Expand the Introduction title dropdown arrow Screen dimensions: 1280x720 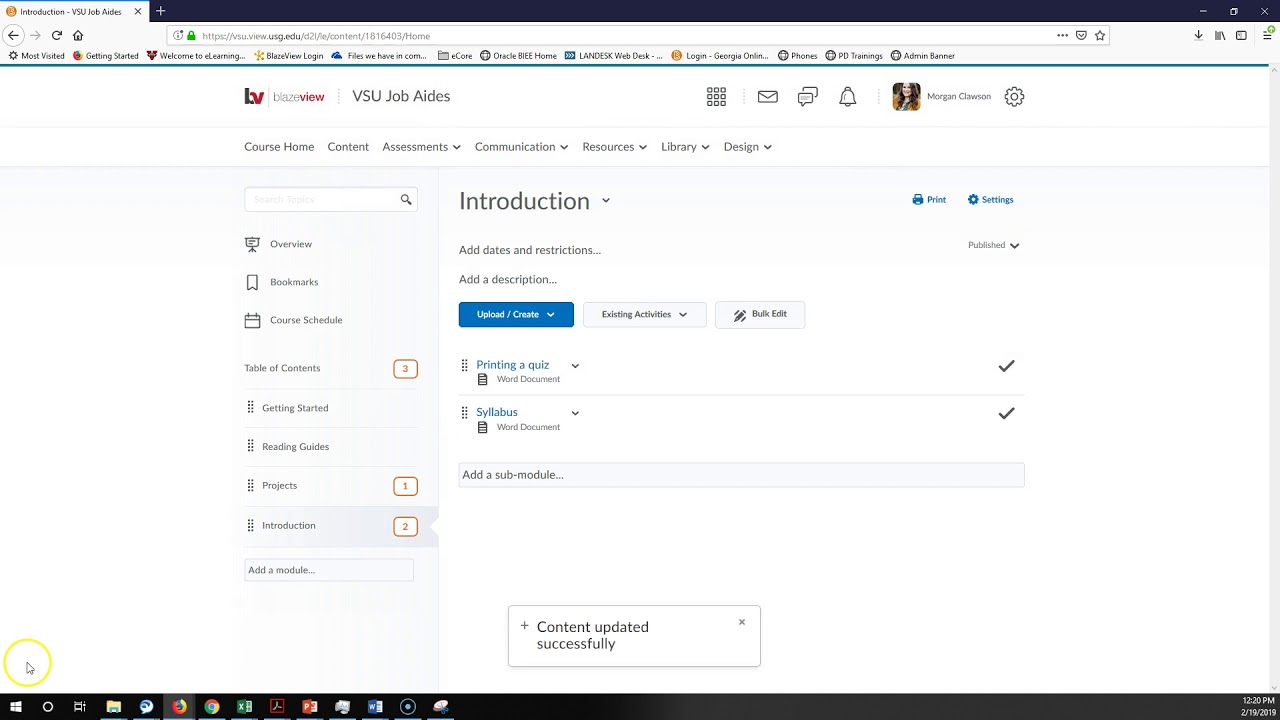(x=606, y=201)
